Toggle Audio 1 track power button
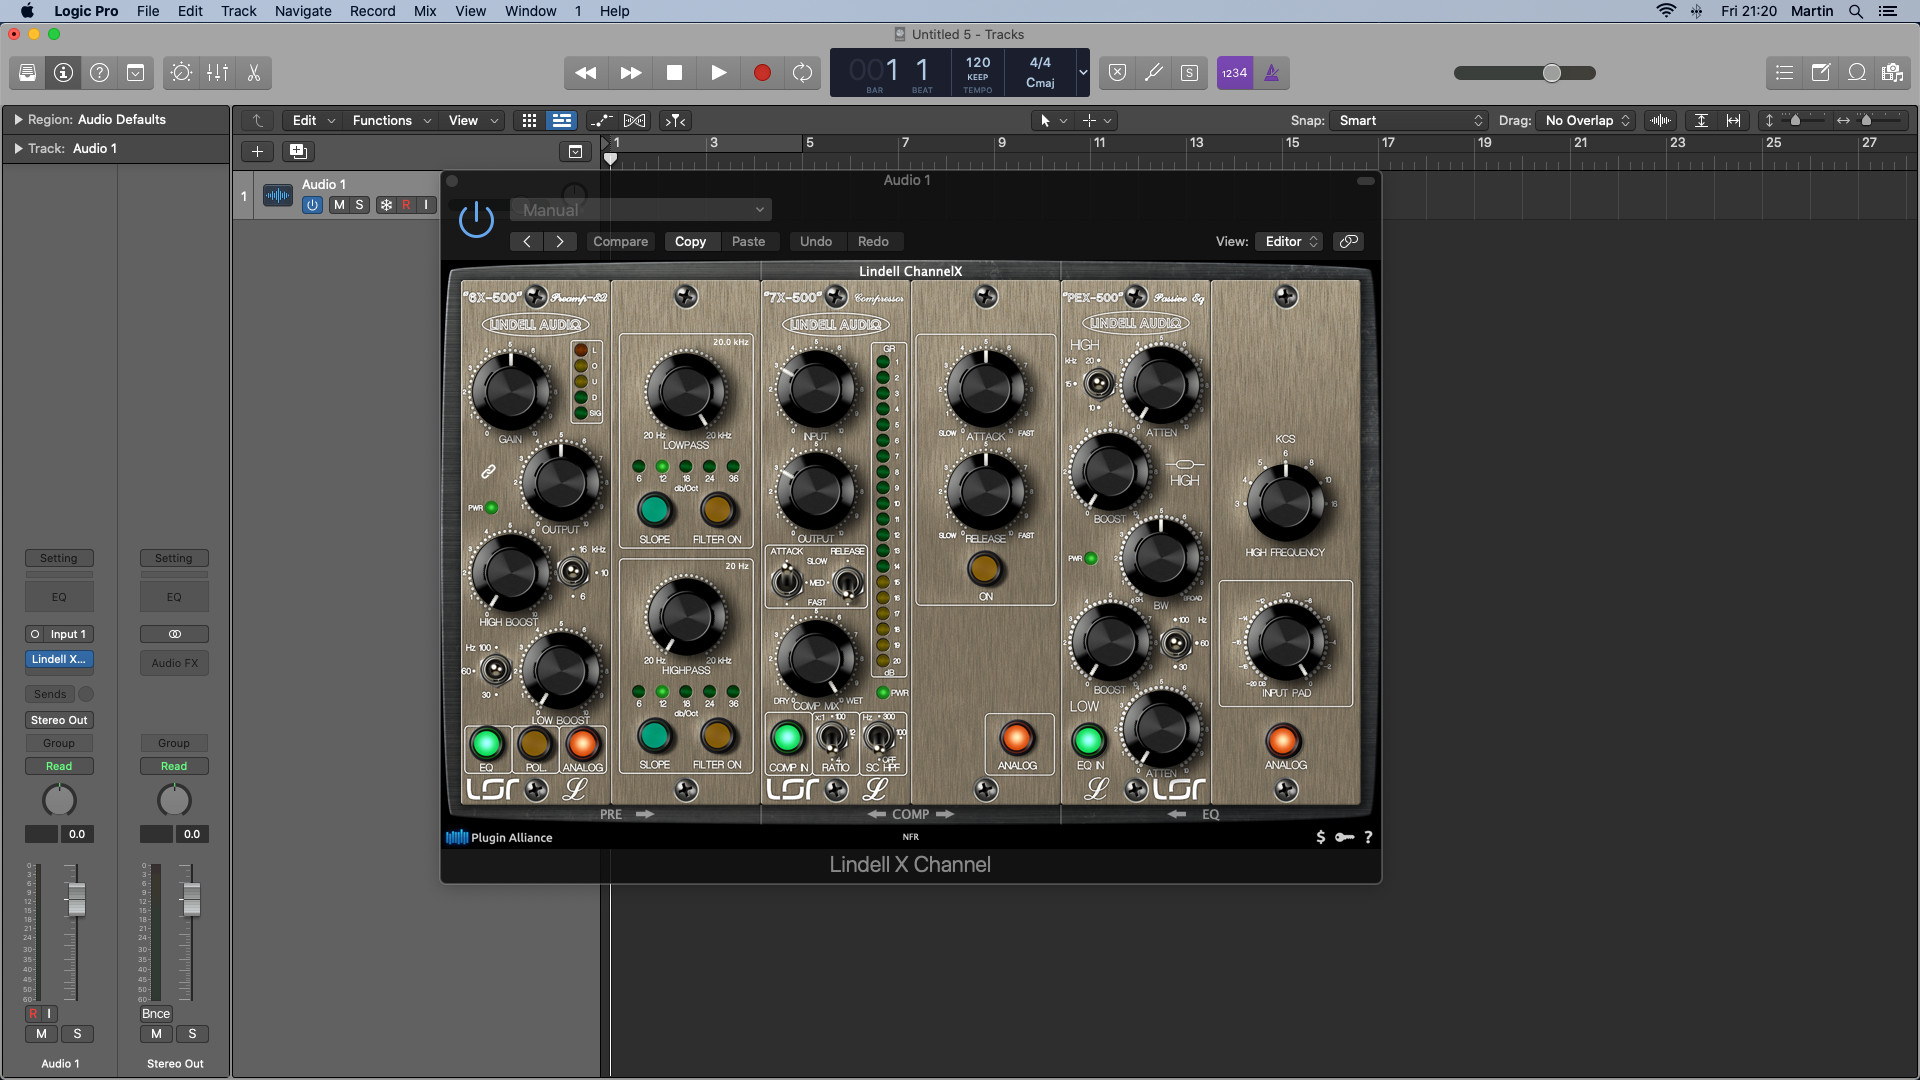Image resolution: width=1920 pixels, height=1080 pixels. [x=312, y=205]
